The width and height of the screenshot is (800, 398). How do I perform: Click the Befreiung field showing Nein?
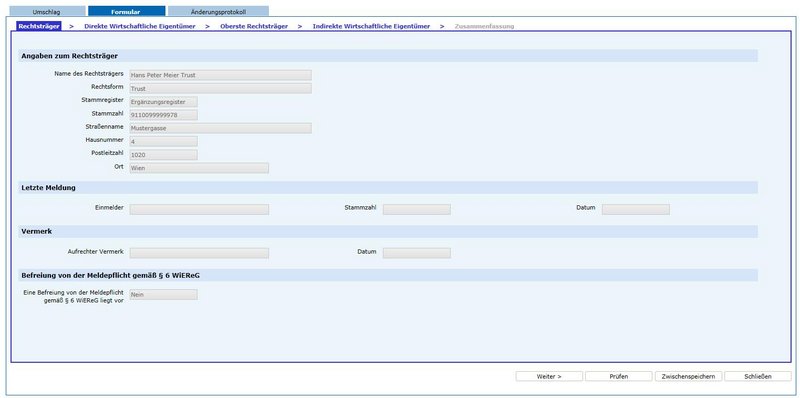click(x=163, y=295)
